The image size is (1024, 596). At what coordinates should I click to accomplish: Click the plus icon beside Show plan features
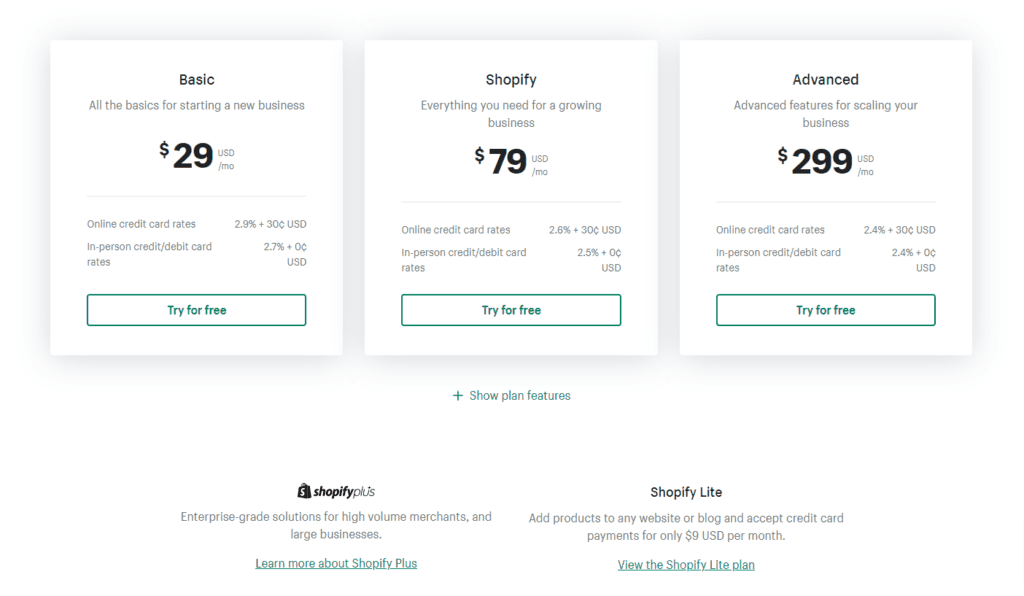pyautogui.click(x=457, y=395)
